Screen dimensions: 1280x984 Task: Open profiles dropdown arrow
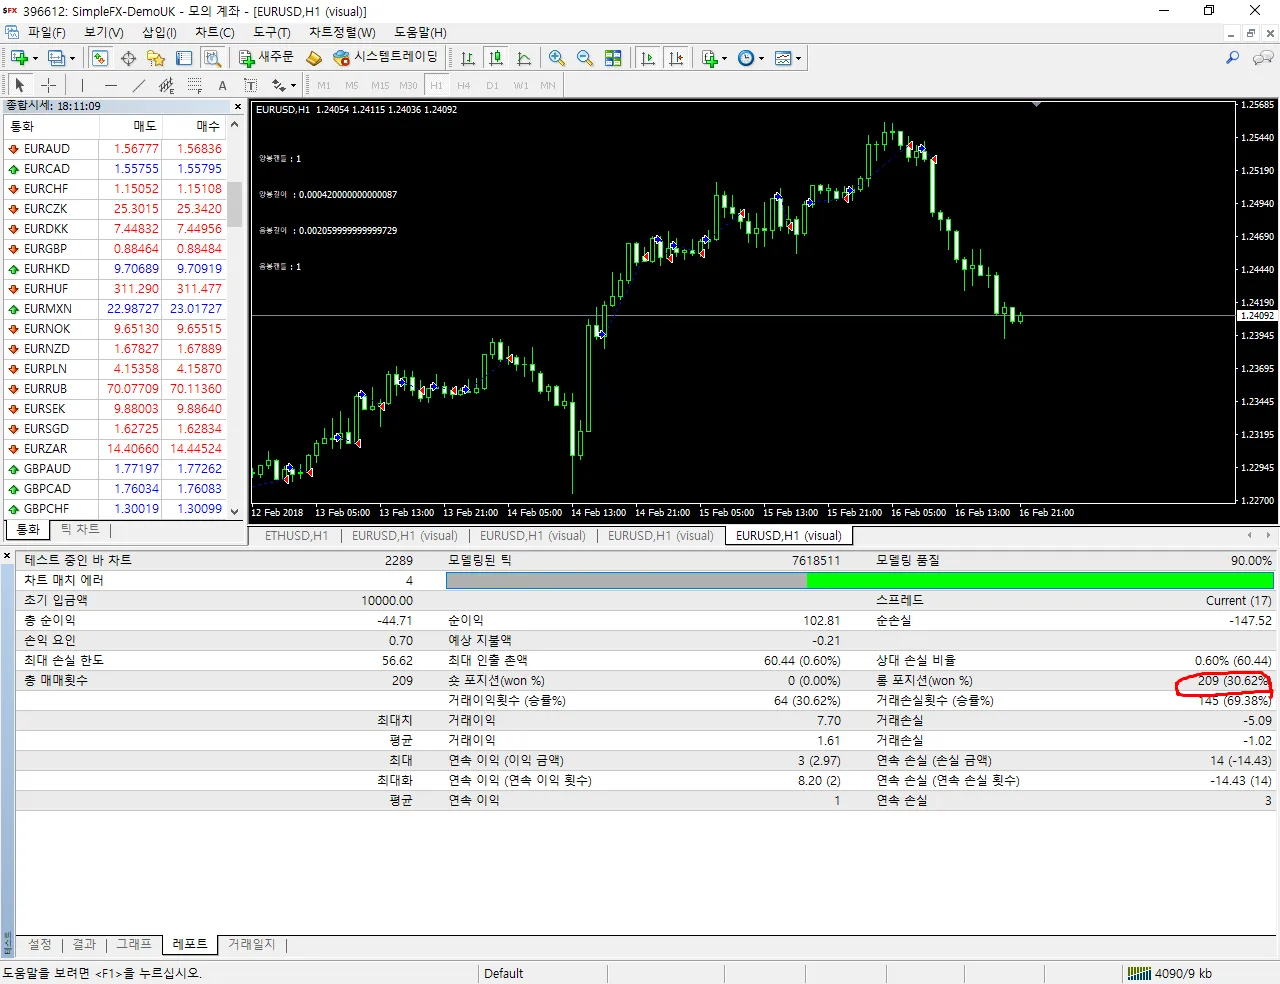pyautogui.click(x=73, y=58)
